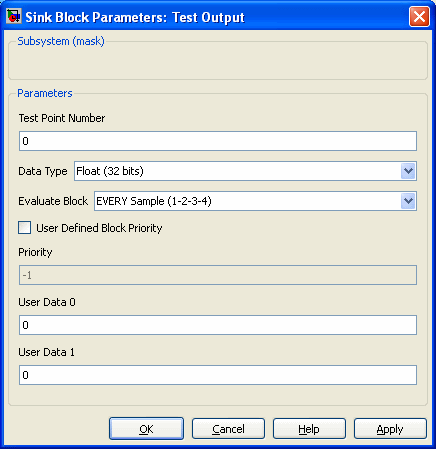Viewport: 436px width, 449px height.
Task: Click the Parameters group heading
Action: point(45,93)
